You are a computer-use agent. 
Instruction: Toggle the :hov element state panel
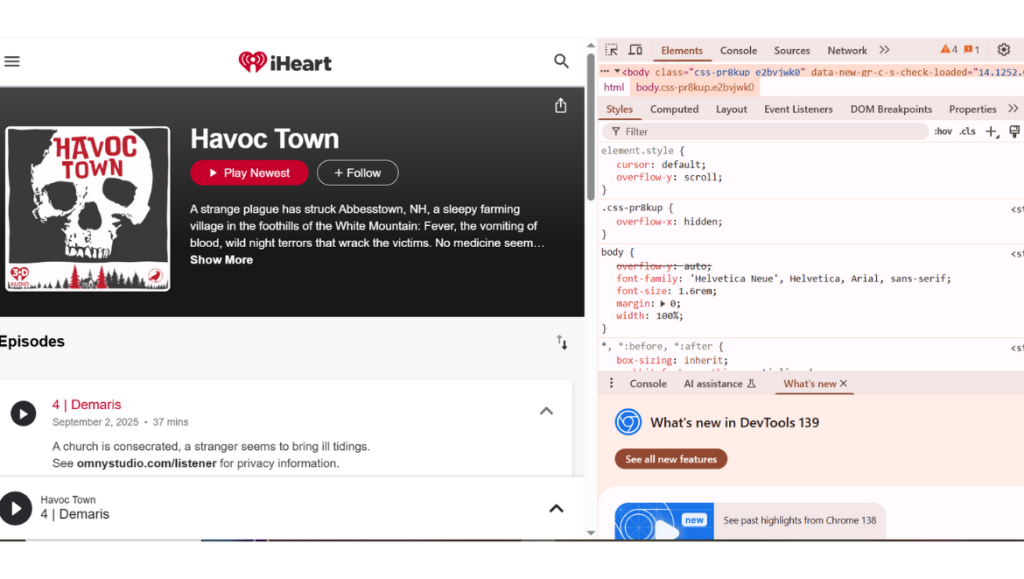(x=943, y=131)
